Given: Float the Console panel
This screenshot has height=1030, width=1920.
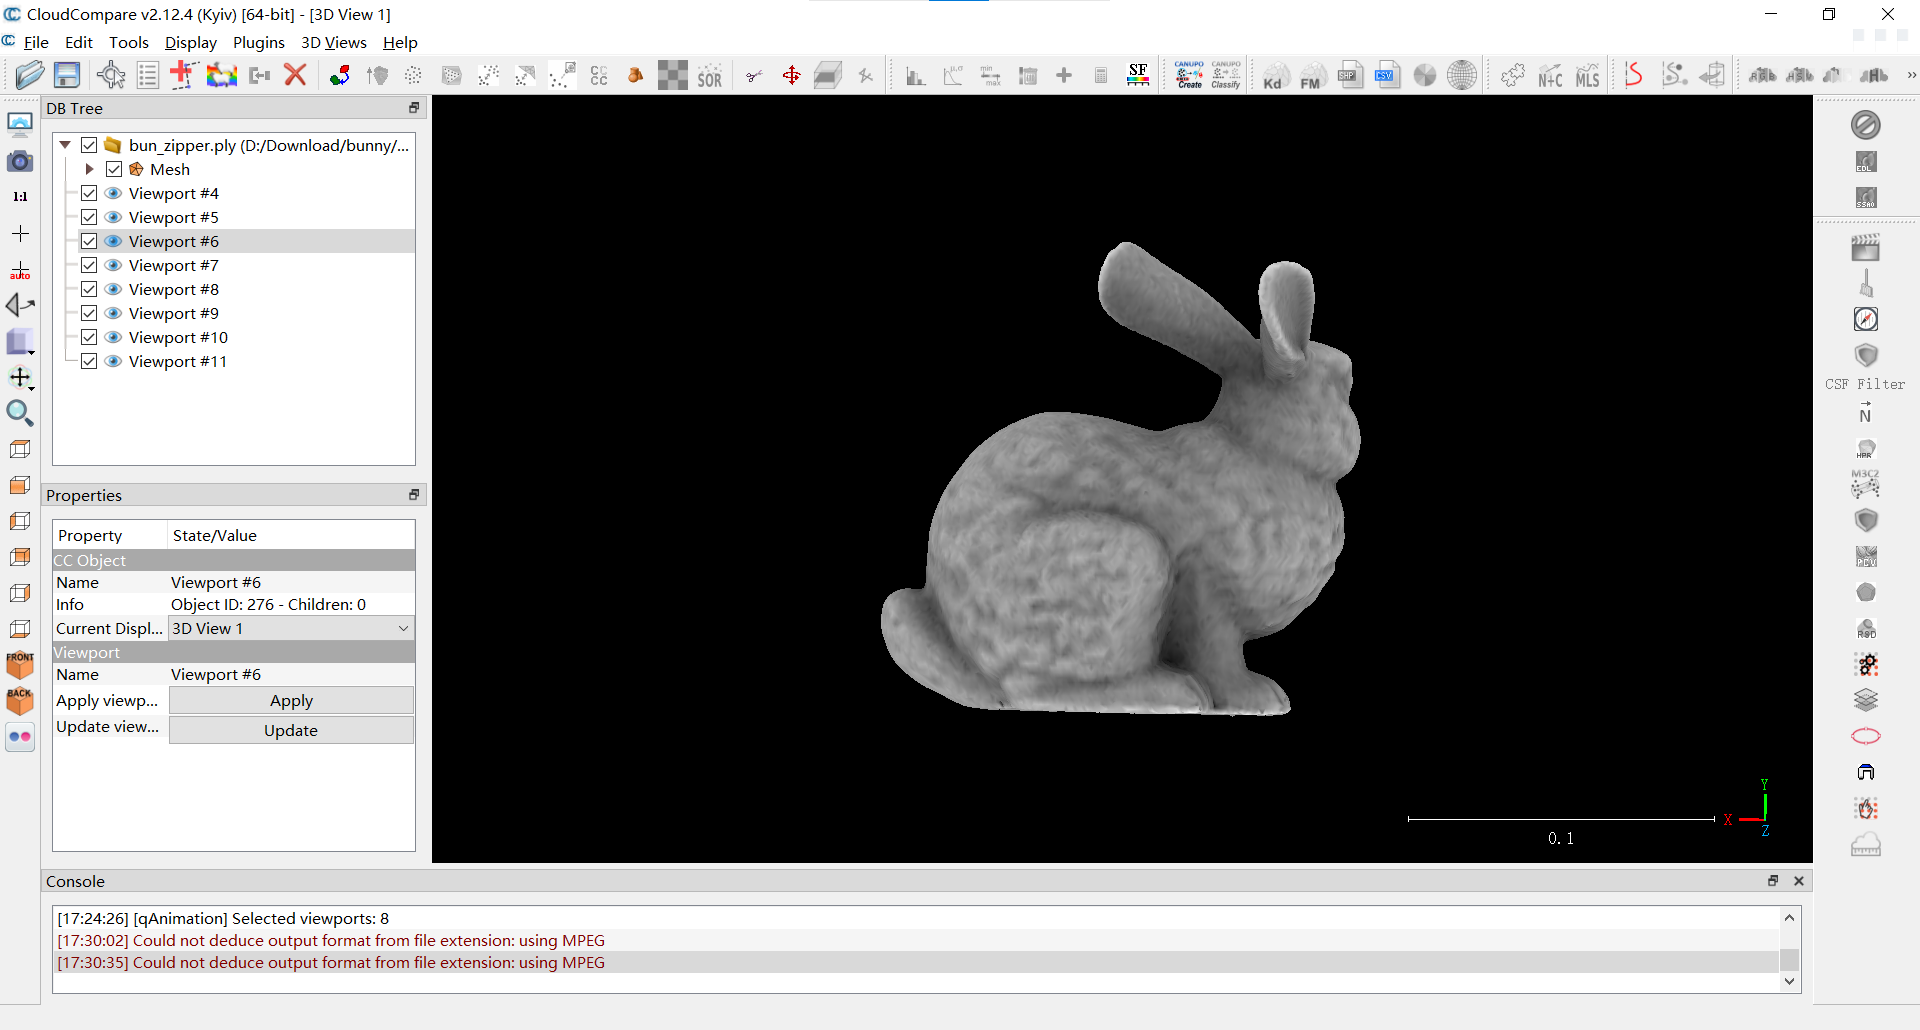Looking at the screenshot, I should click(x=1773, y=881).
